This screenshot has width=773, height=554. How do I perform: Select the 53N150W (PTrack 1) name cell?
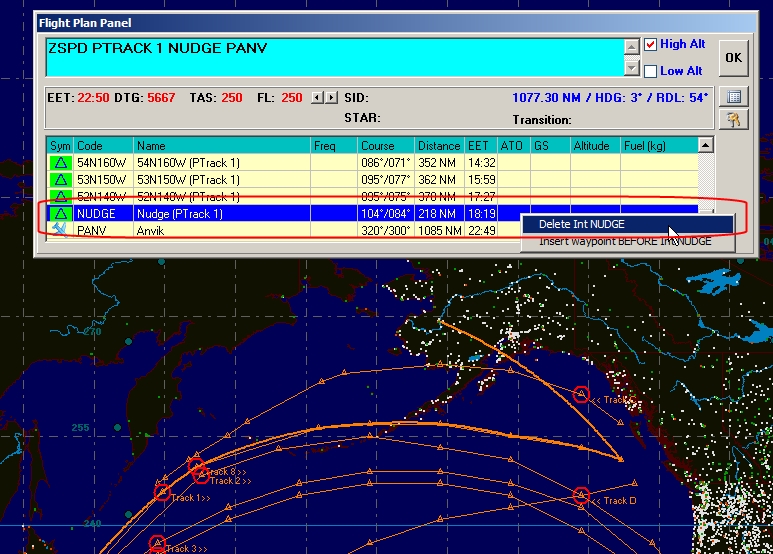pos(222,179)
